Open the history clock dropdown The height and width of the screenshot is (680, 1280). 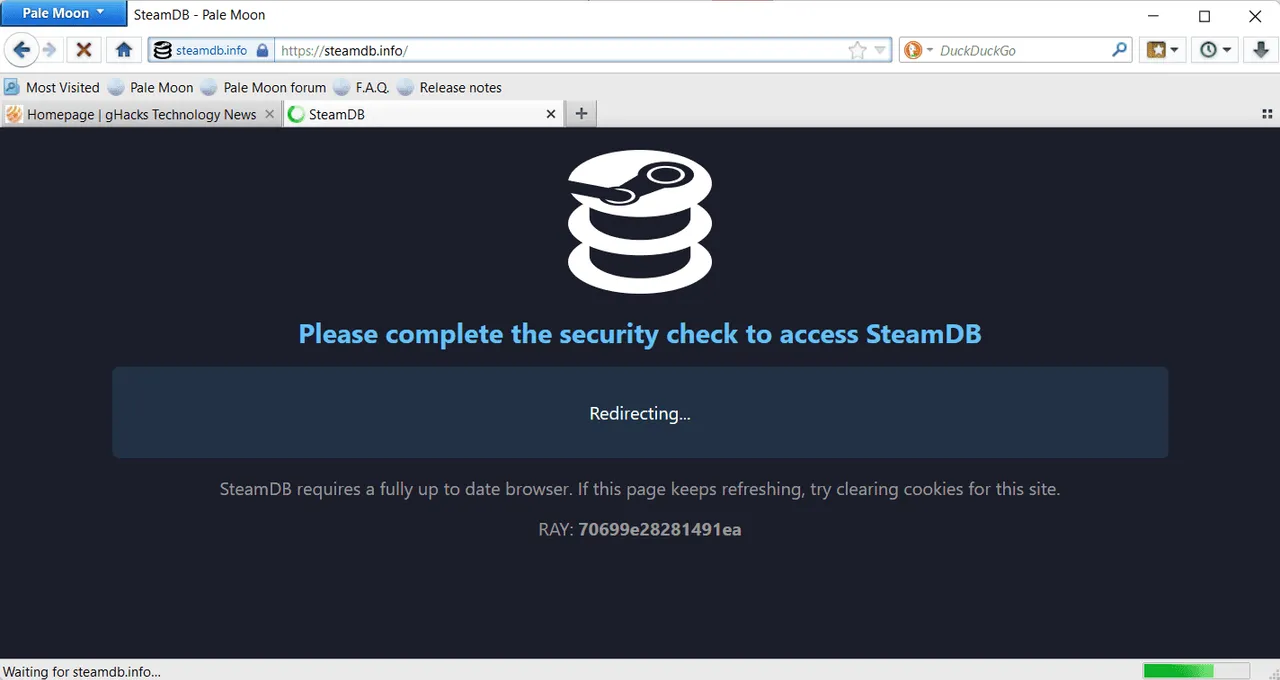pos(1215,50)
